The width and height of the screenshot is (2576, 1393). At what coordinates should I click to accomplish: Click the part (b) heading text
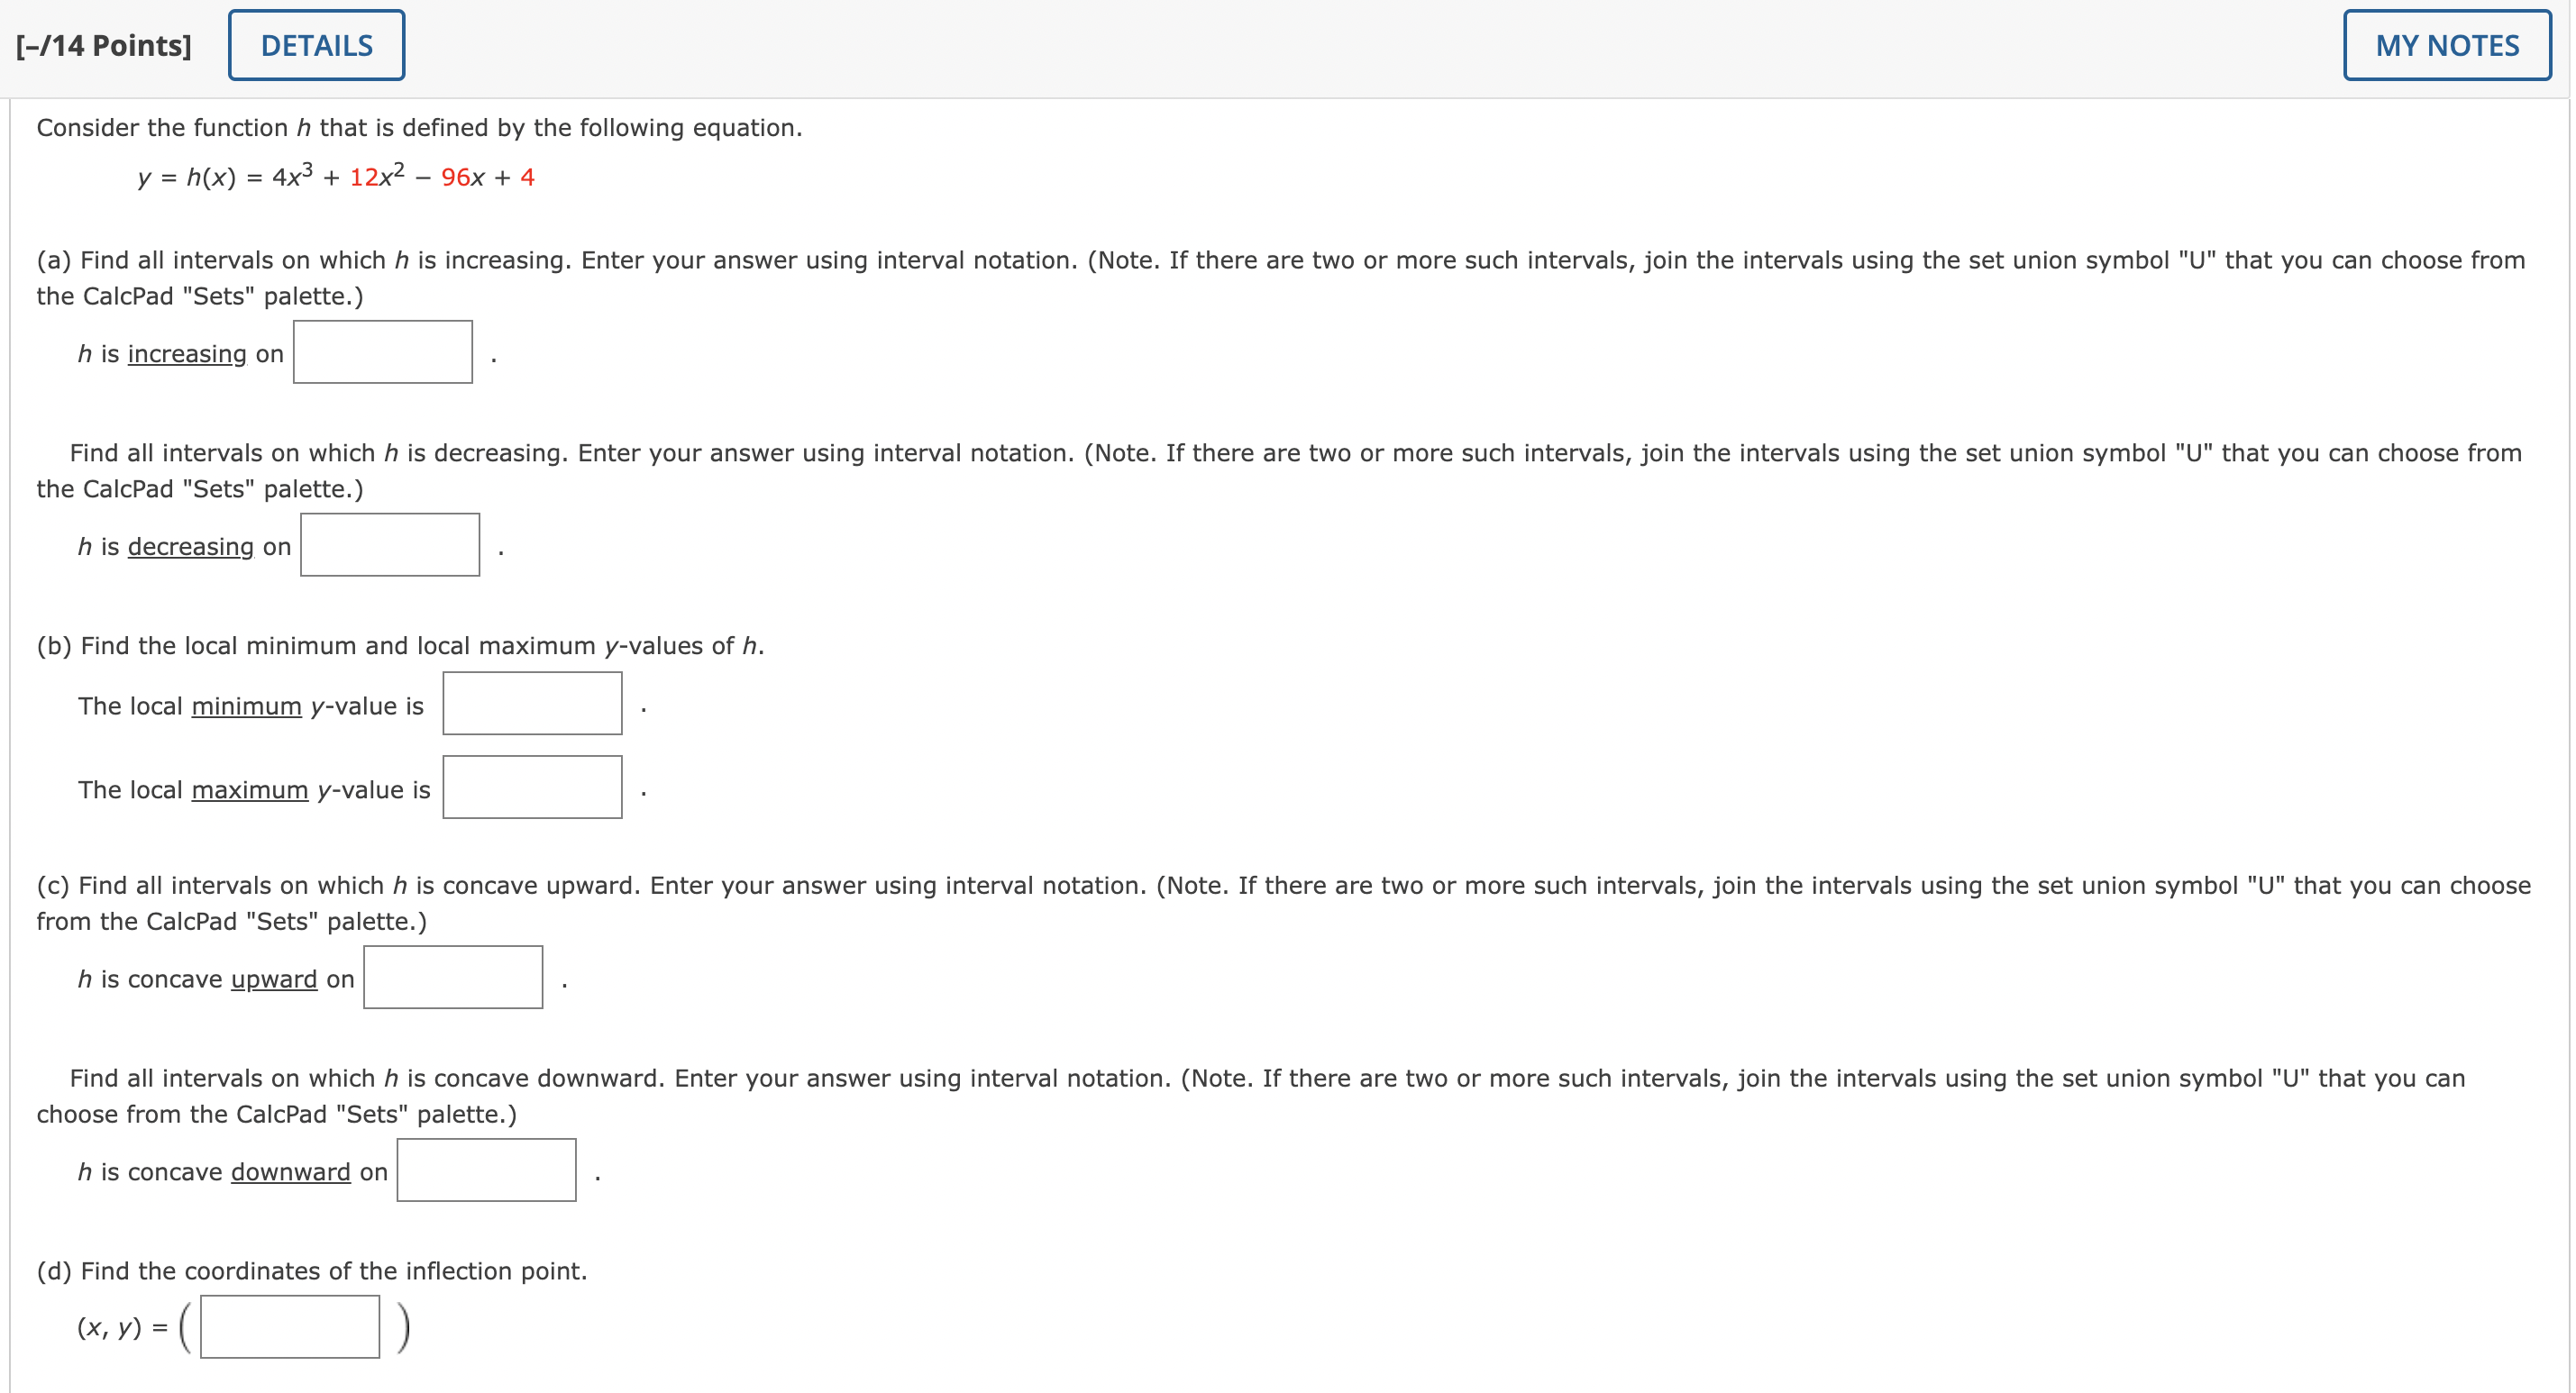398,646
